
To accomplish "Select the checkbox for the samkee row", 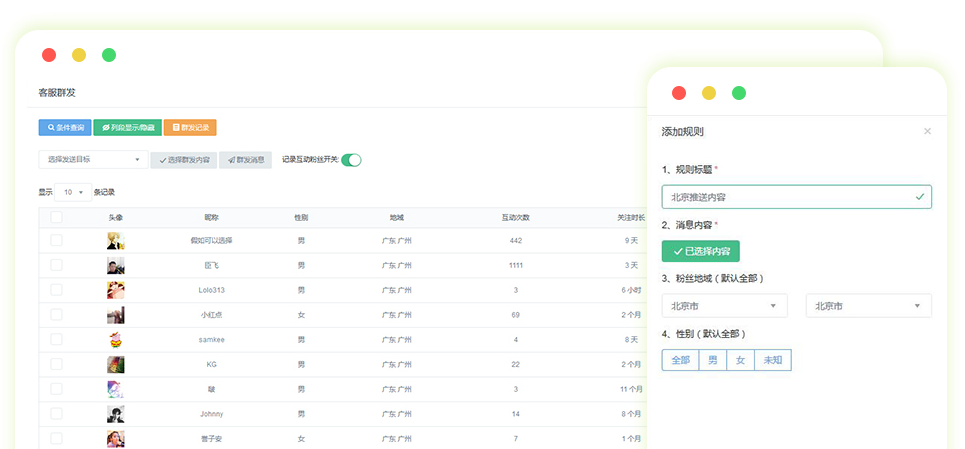I will coord(56,339).
